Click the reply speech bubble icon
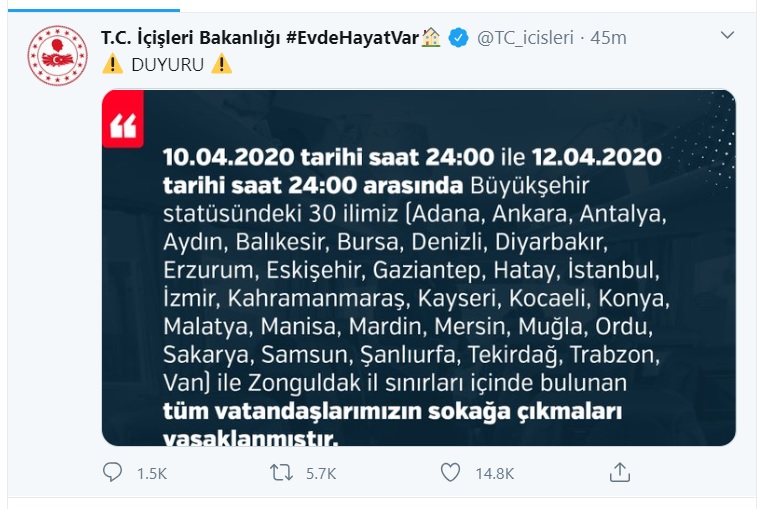The height and width of the screenshot is (509, 772). pyautogui.click(x=112, y=473)
